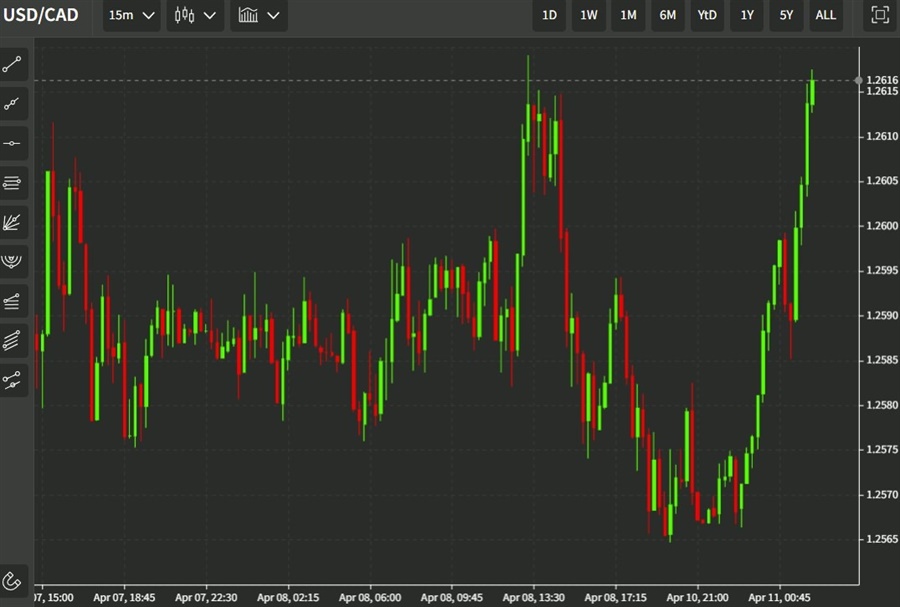The image size is (900, 607).
Task: Click the 1.2575 price axis label
Action: pos(882,449)
